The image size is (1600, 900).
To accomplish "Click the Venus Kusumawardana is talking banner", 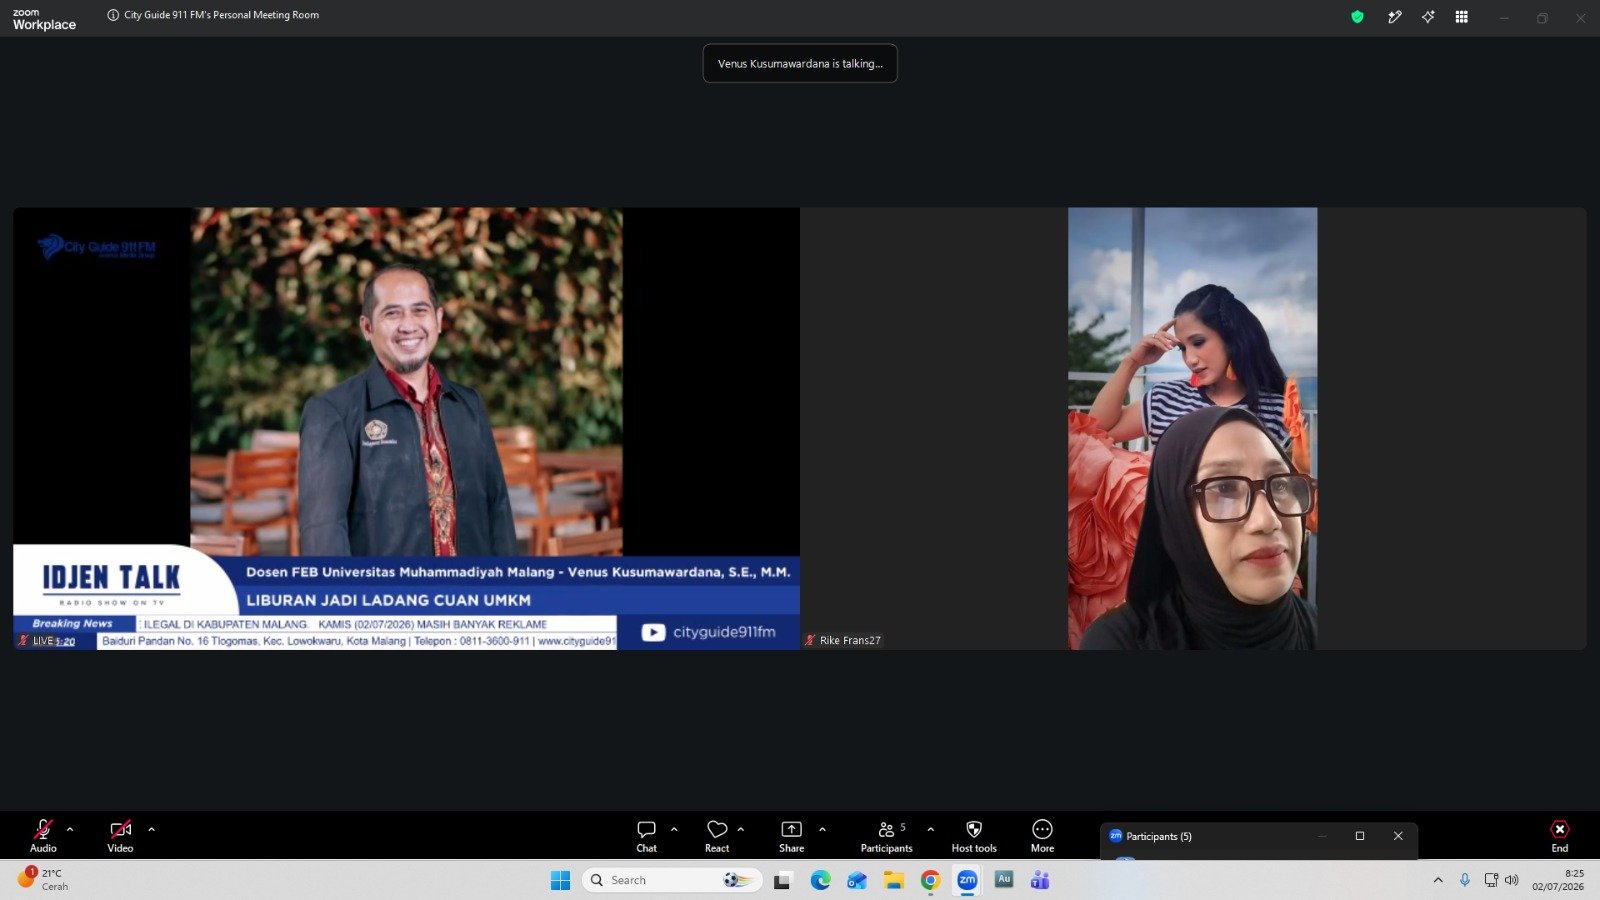I will (800, 63).
